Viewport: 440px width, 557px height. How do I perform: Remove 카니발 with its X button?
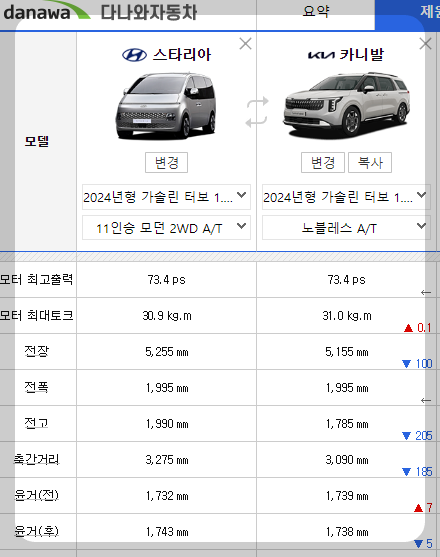[425, 44]
